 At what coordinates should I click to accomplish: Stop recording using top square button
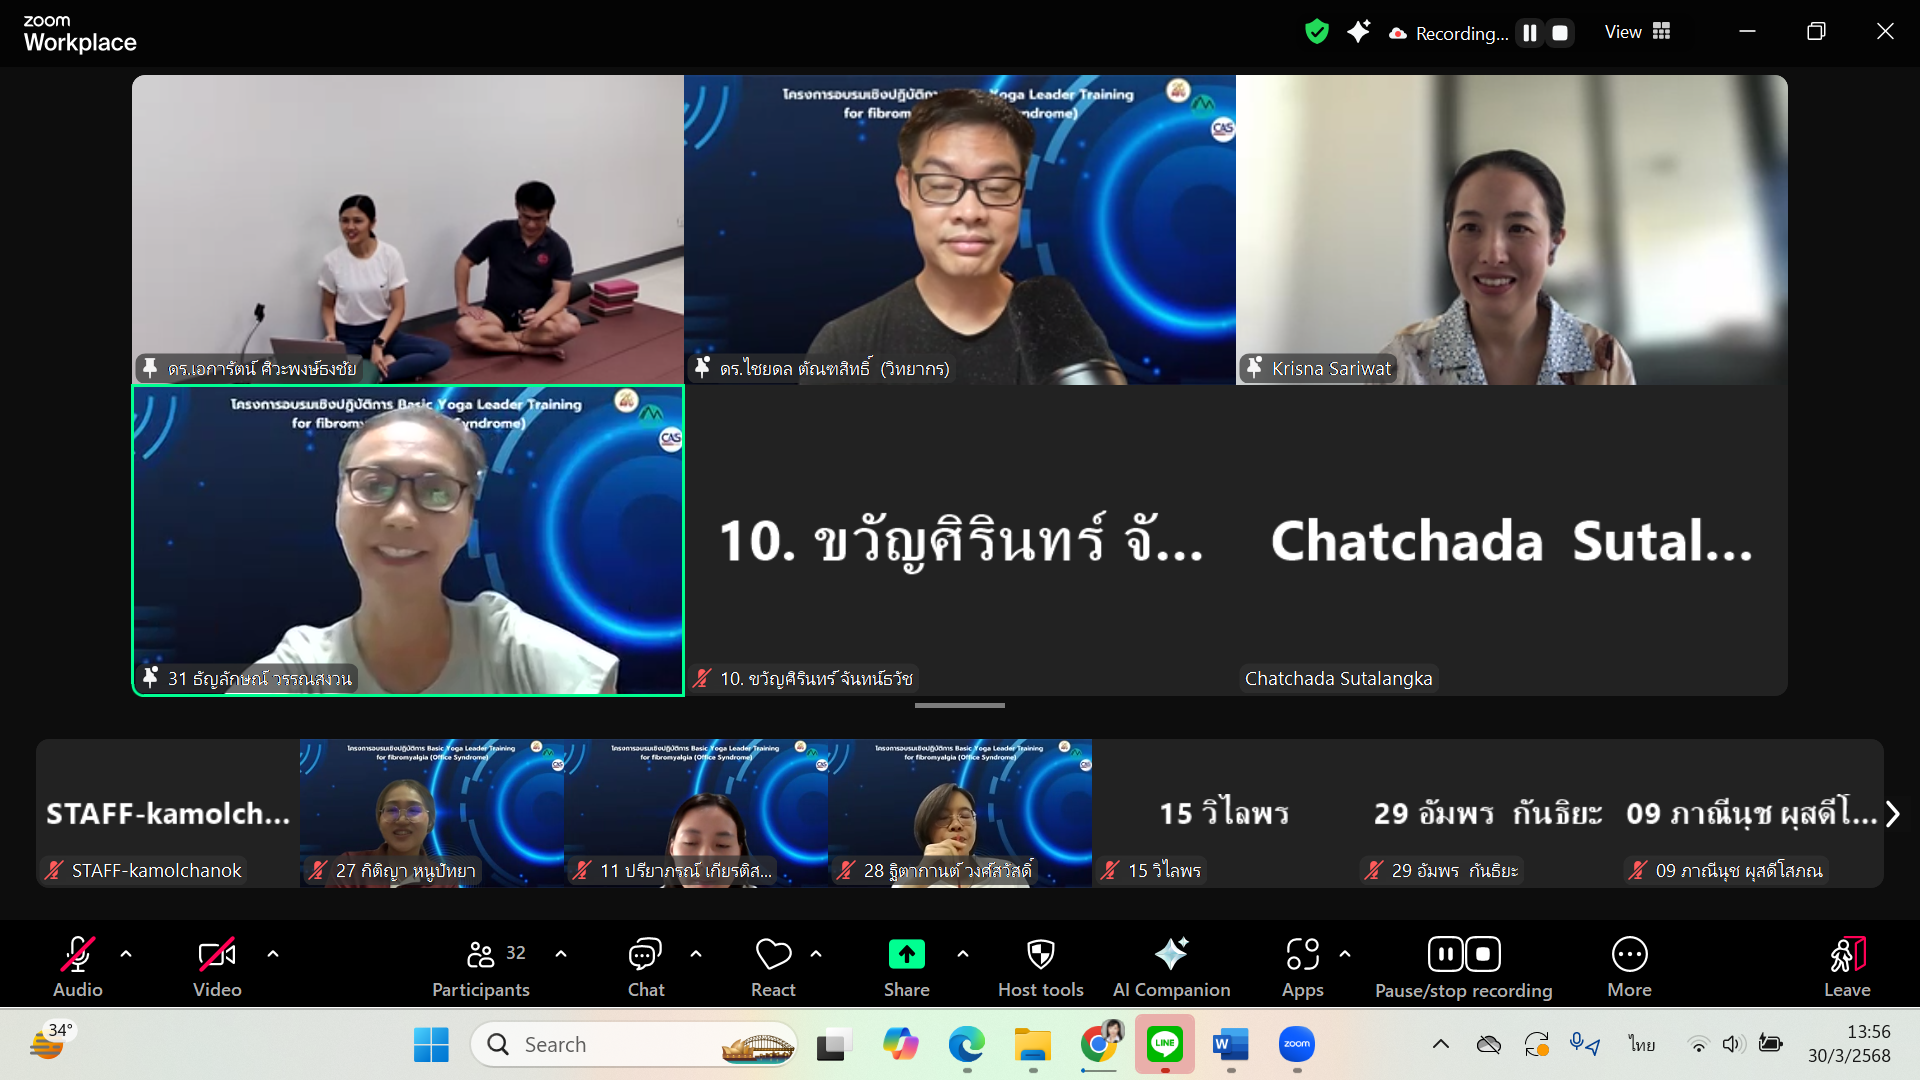coord(1559,33)
